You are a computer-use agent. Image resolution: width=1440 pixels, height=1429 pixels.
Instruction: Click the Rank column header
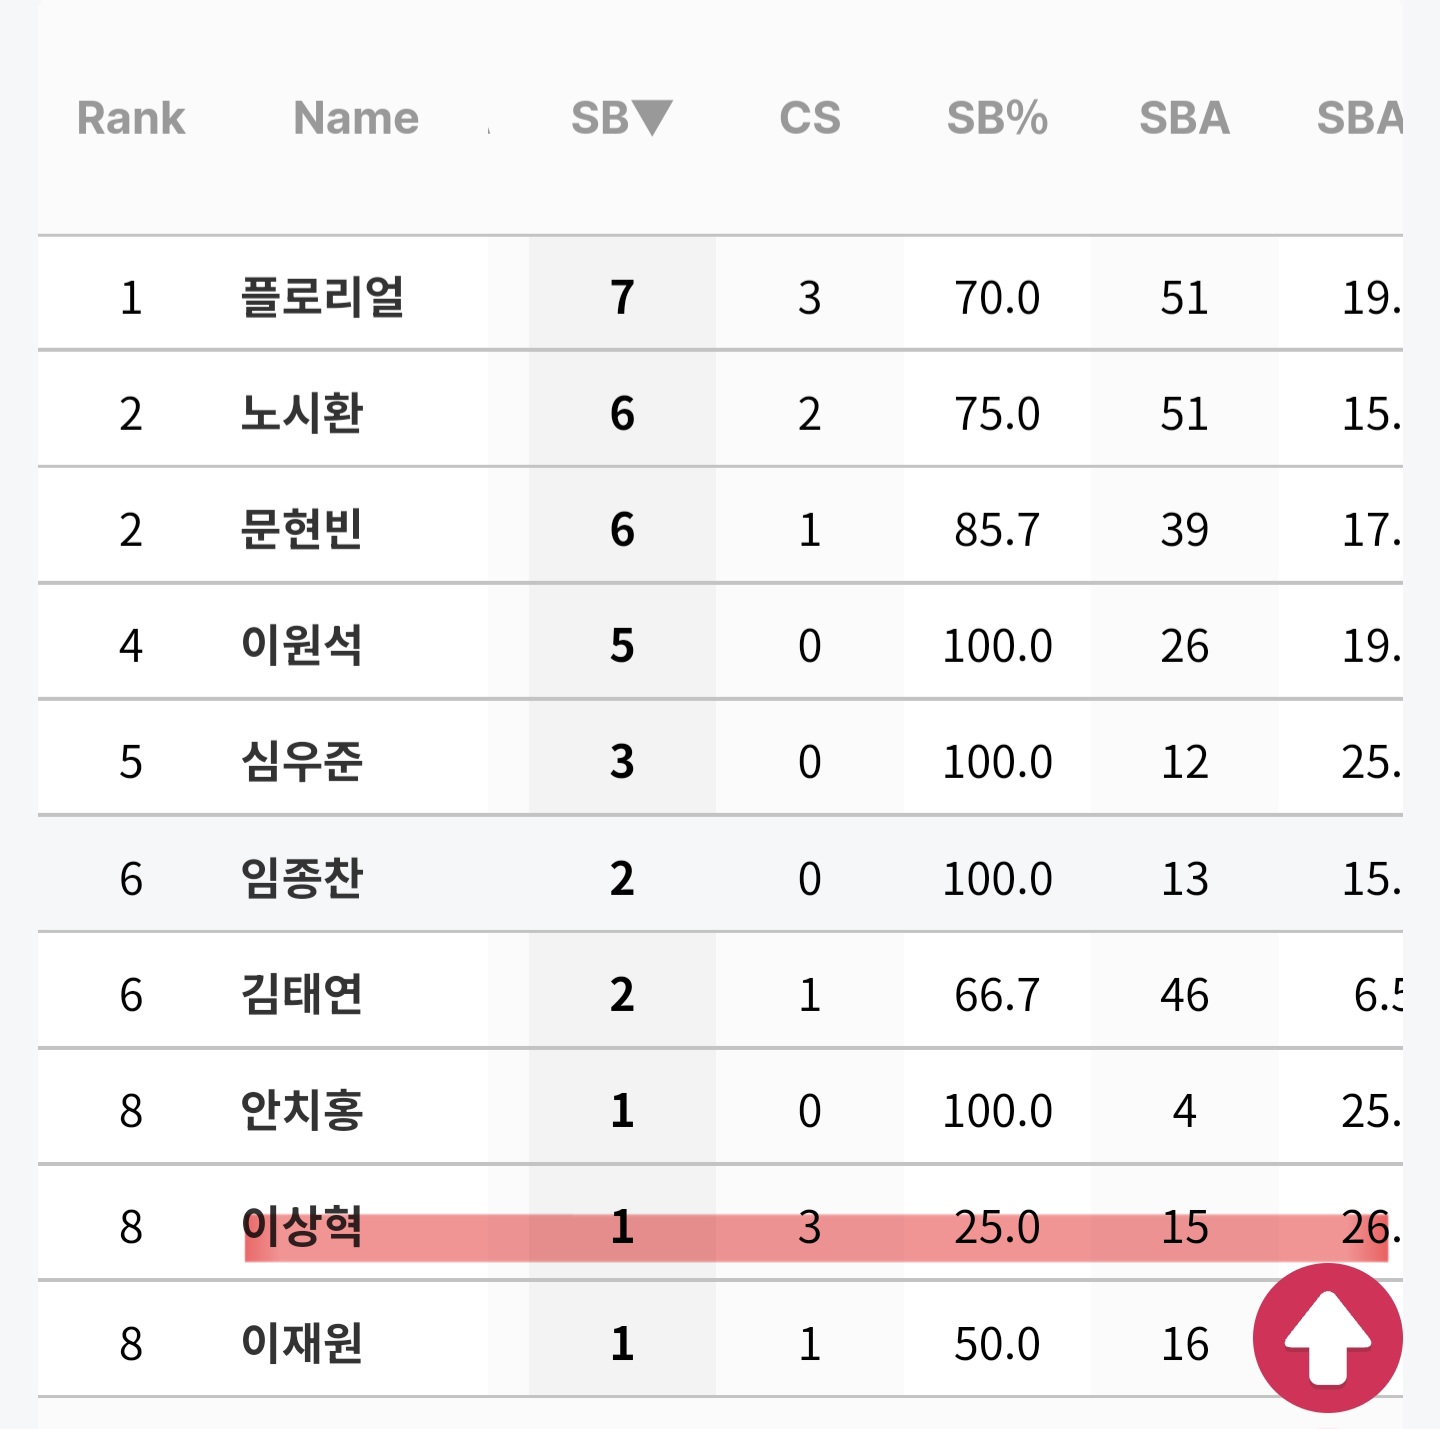131,118
